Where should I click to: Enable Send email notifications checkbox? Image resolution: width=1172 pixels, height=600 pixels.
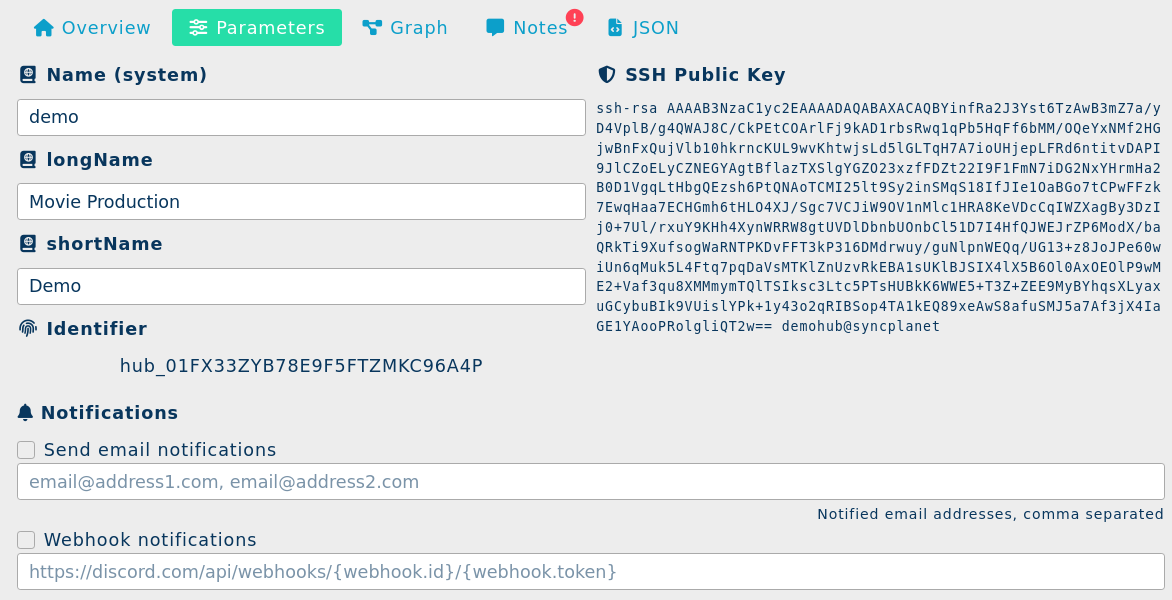pos(26,450)
